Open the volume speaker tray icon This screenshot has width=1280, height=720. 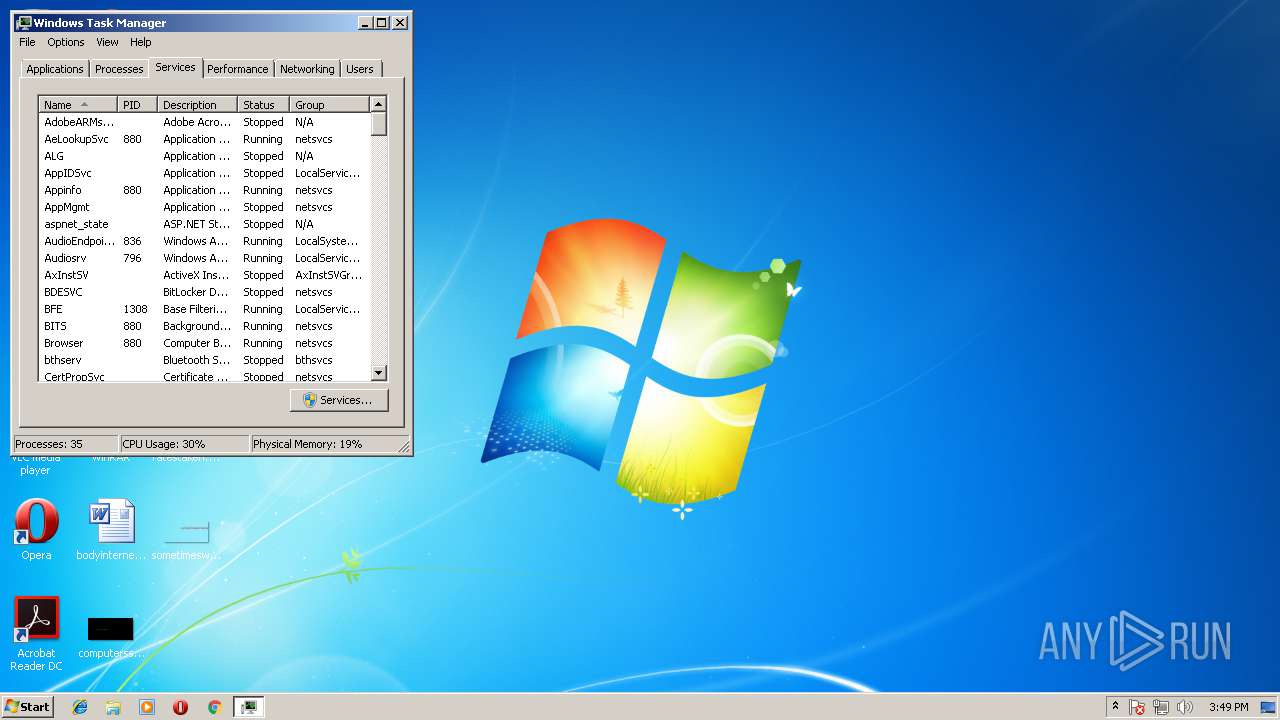click(1185, 707)
